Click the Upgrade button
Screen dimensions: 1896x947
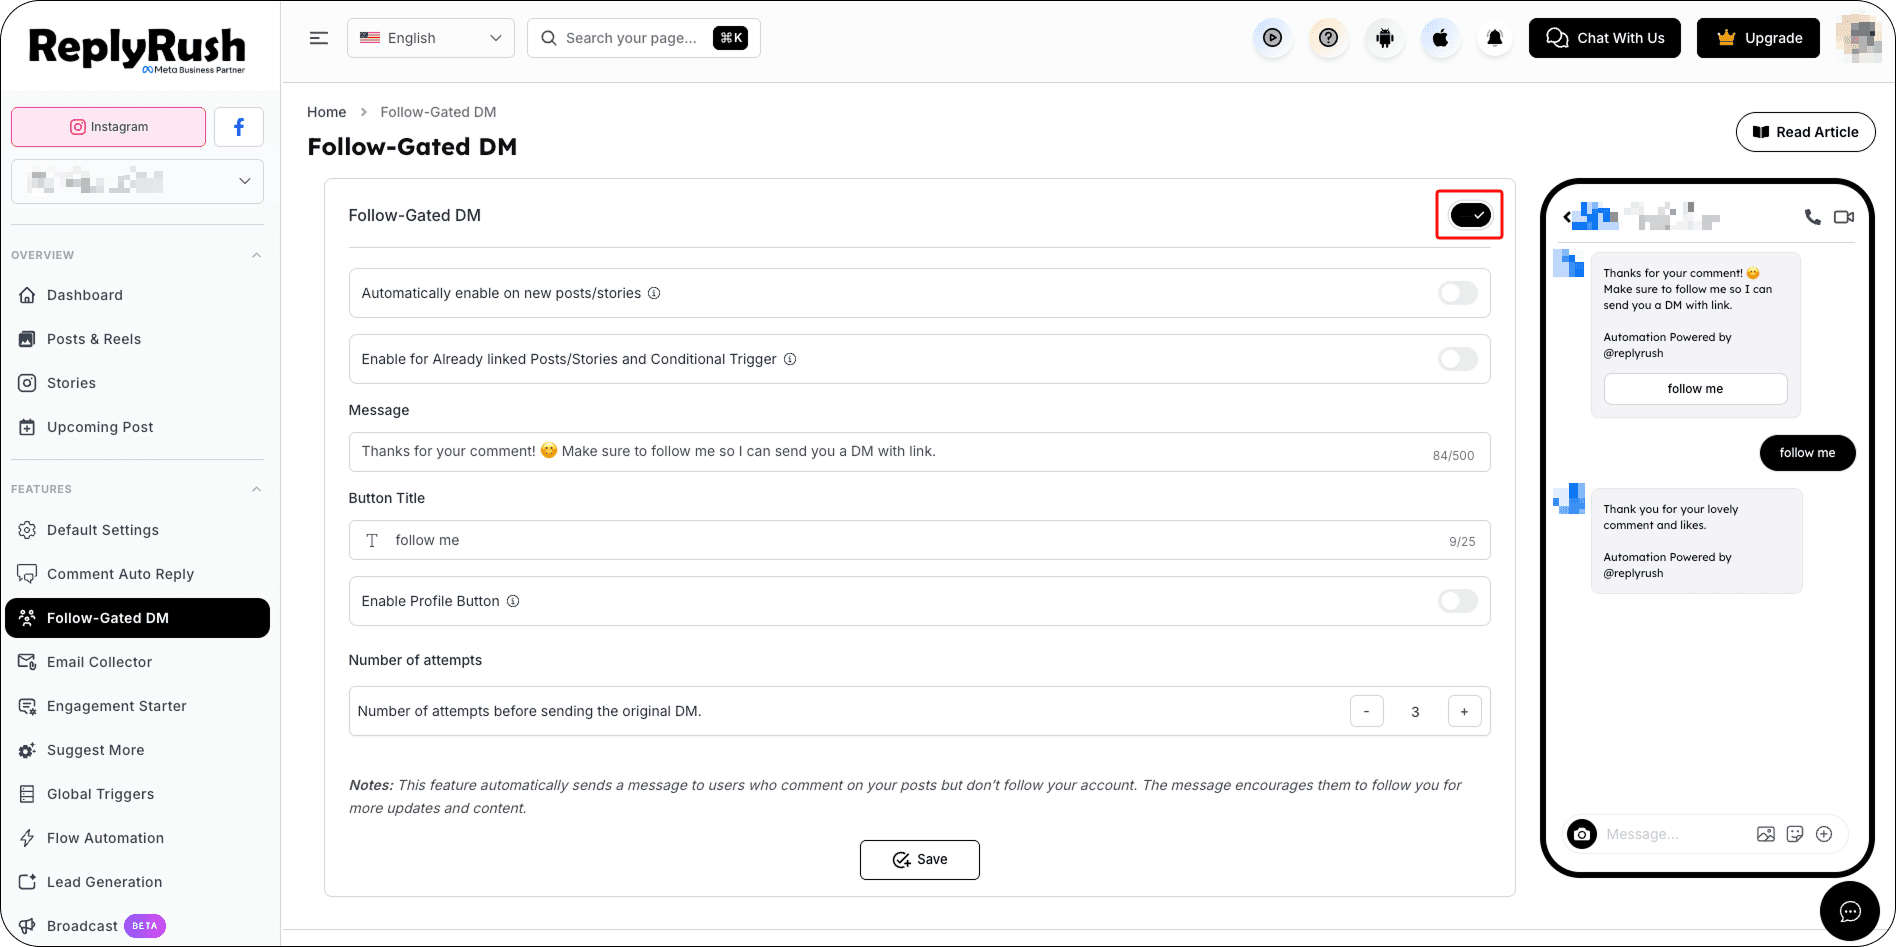pyautogui.click(x=1758, y=38)
